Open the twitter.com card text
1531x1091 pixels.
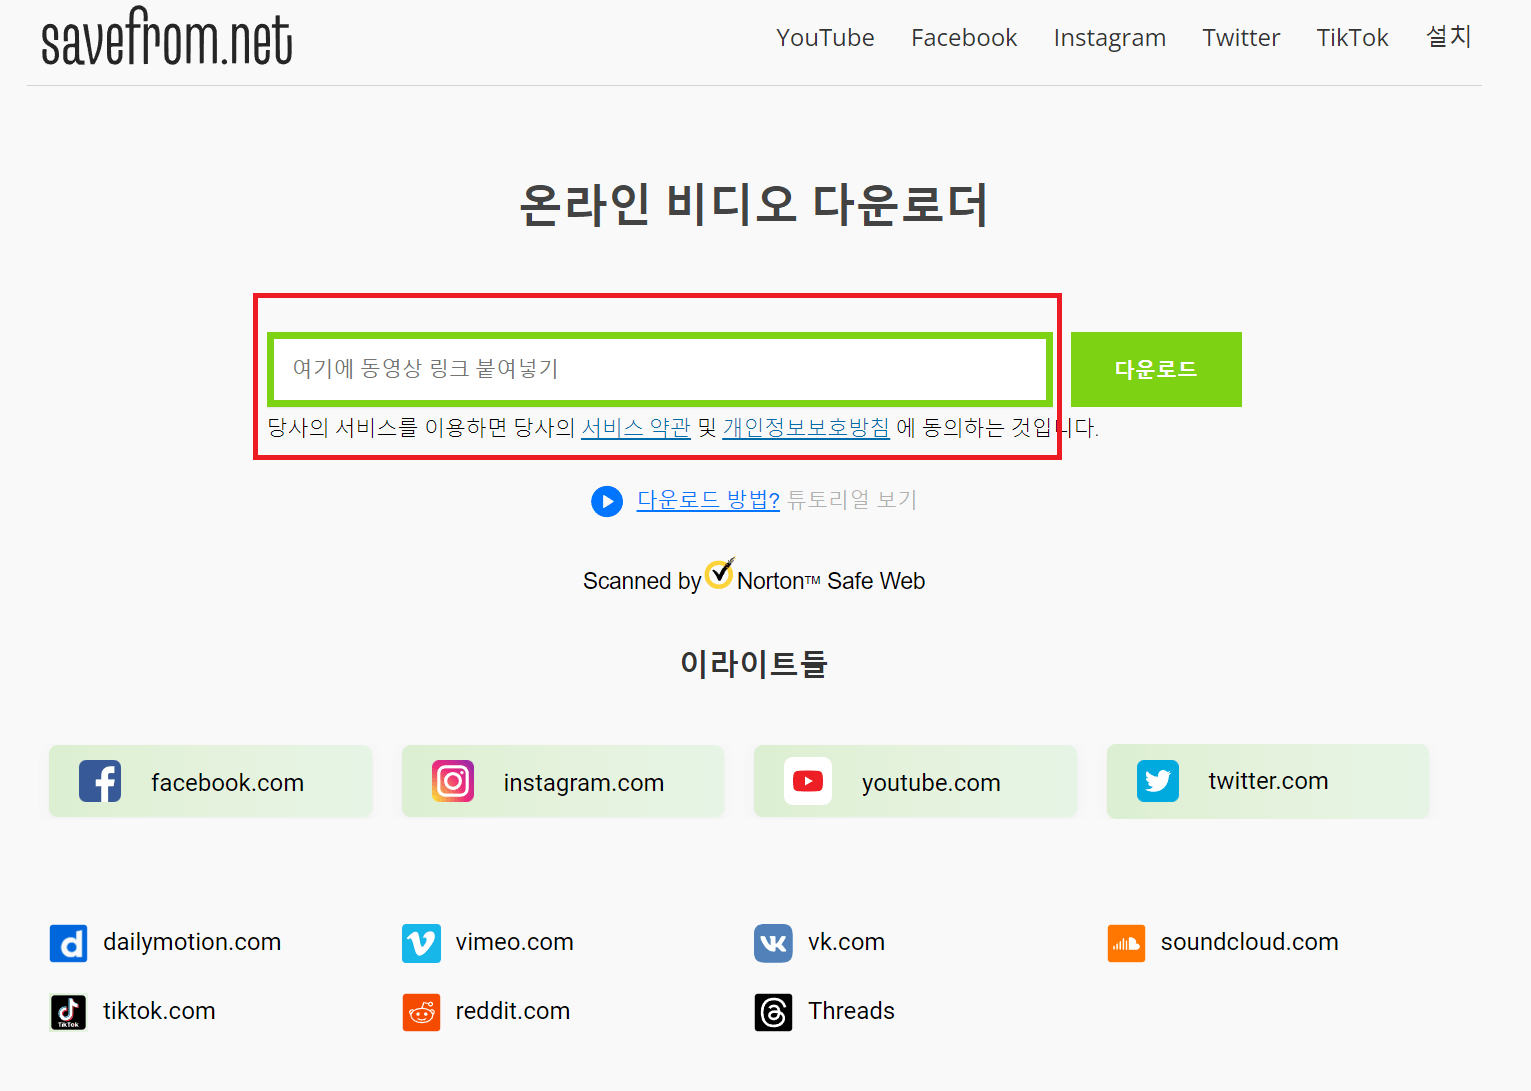pos(1268,781)
